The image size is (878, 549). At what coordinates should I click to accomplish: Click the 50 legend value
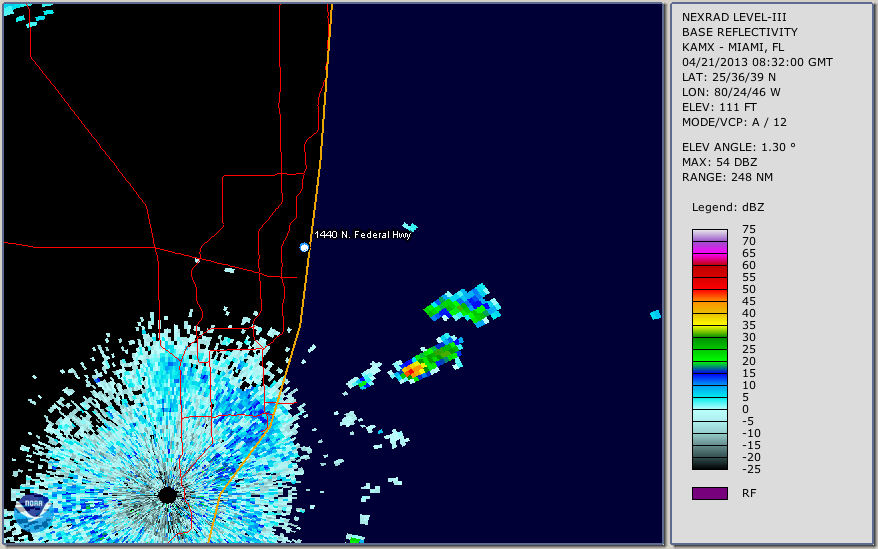click(x=749, y=290)
